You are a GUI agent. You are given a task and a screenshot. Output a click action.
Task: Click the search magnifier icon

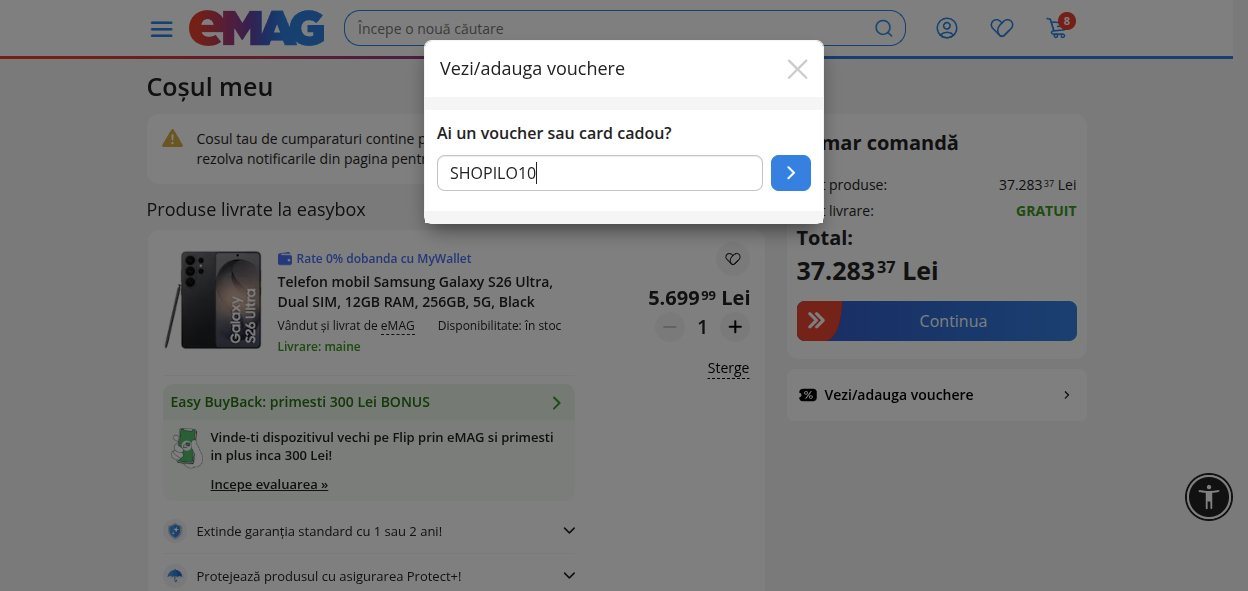point(884,28)
